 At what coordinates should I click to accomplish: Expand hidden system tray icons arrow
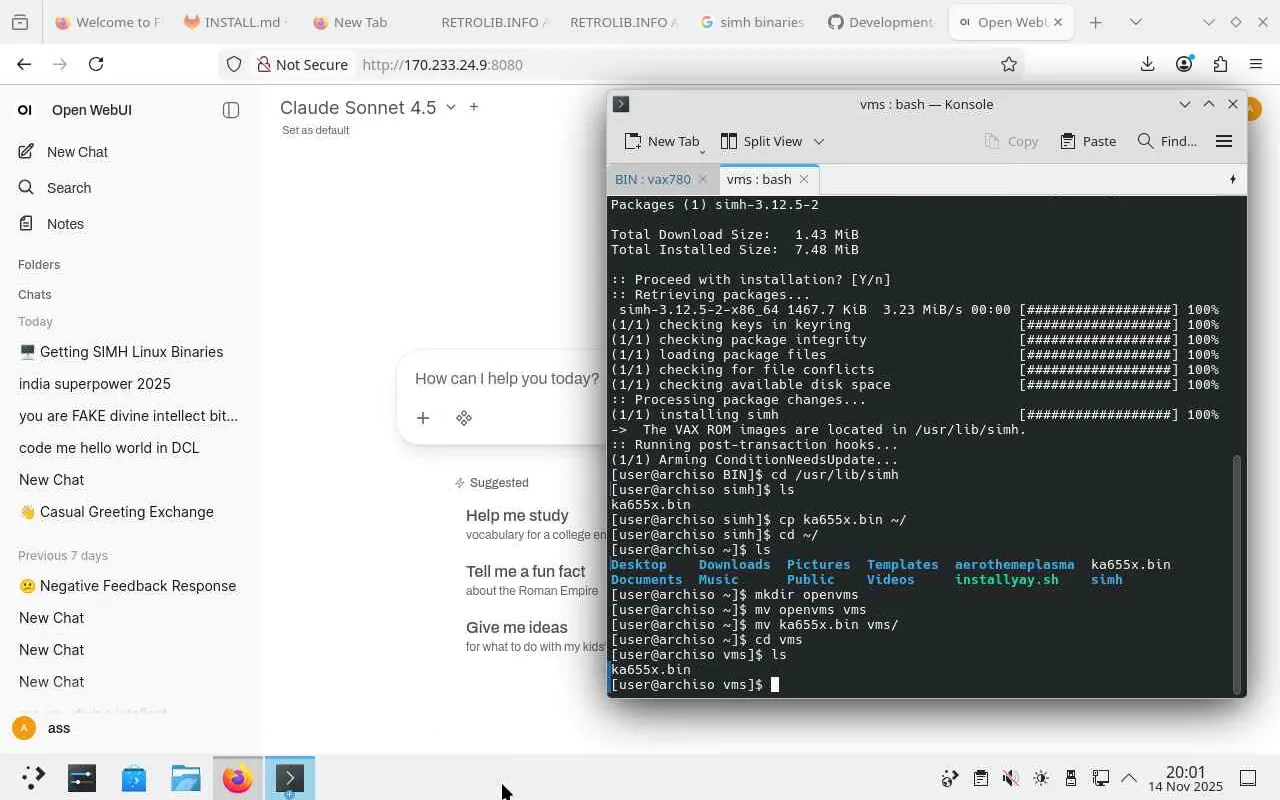1129,778
